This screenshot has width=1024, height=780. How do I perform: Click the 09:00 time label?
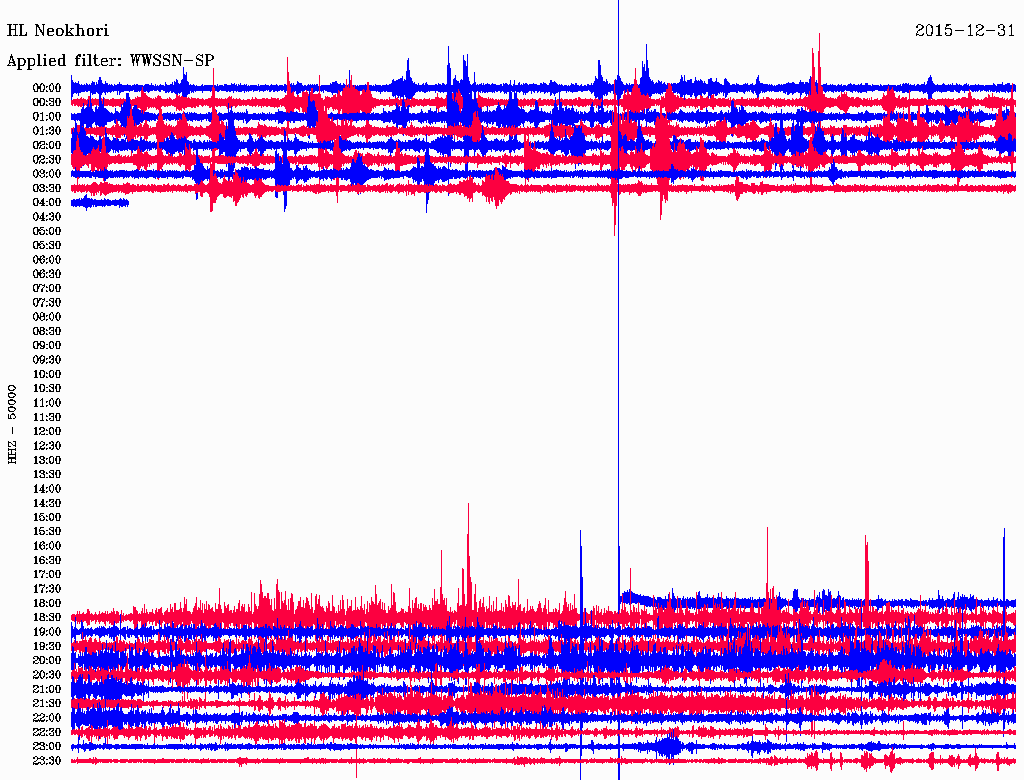47,346
